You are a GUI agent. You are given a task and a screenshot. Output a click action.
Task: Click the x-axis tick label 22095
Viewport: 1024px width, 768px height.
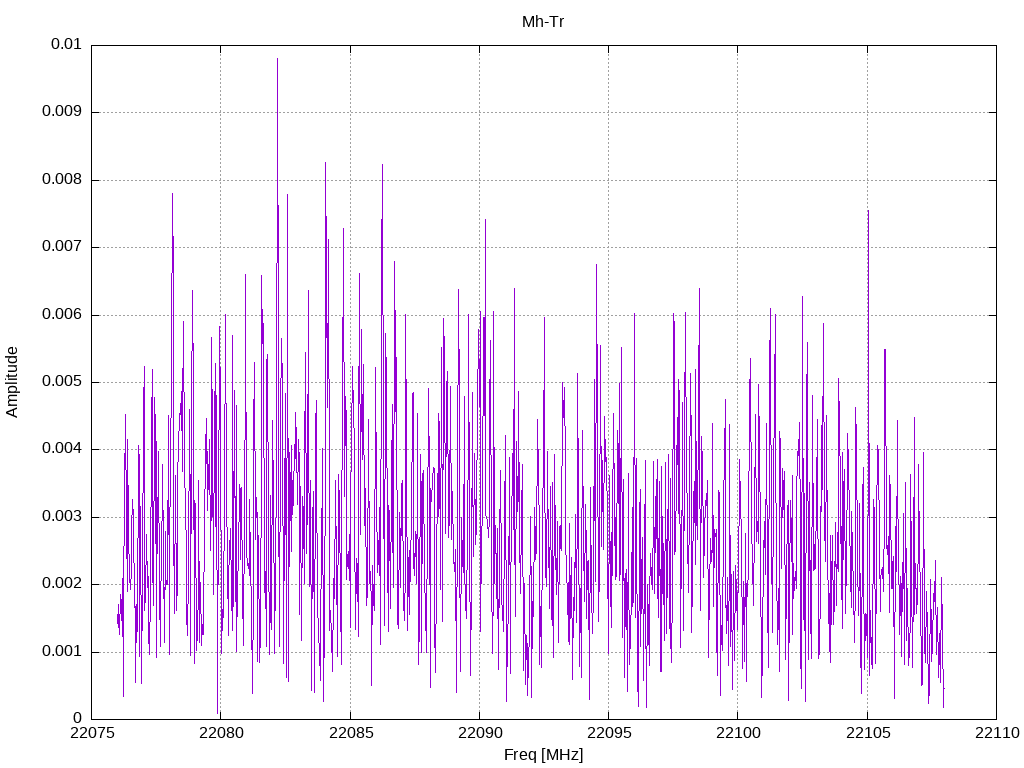(x=609, y=733)
